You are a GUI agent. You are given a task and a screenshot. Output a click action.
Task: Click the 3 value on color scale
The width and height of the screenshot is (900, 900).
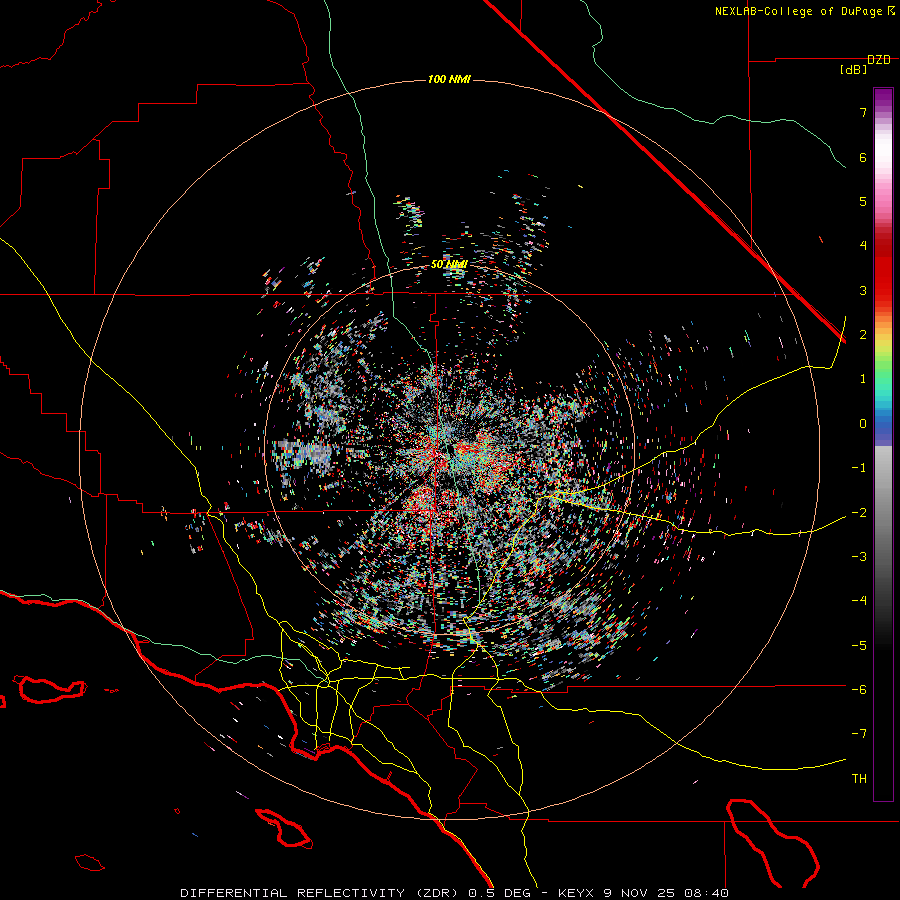click(x=863, y=290)
